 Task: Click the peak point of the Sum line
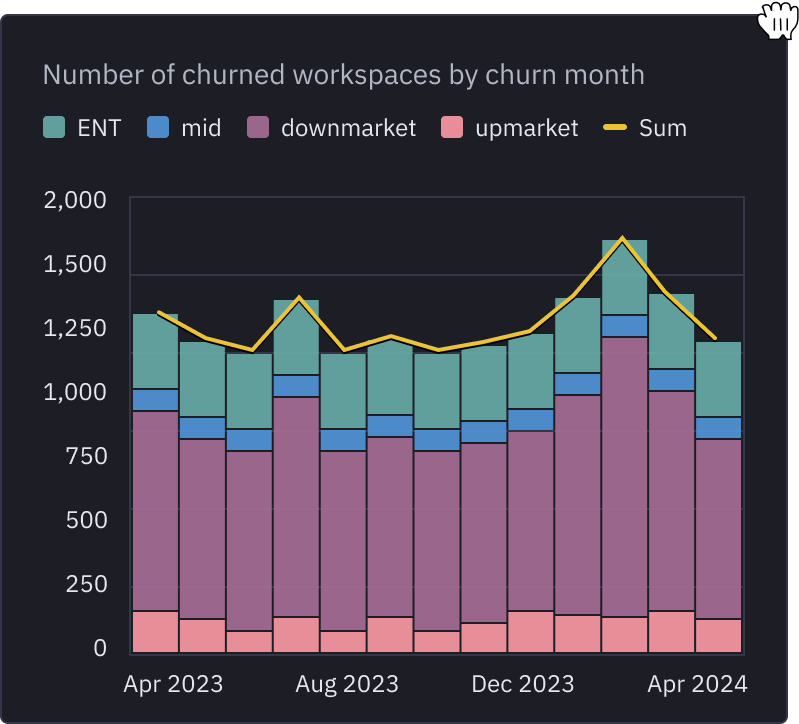point(622,239)
